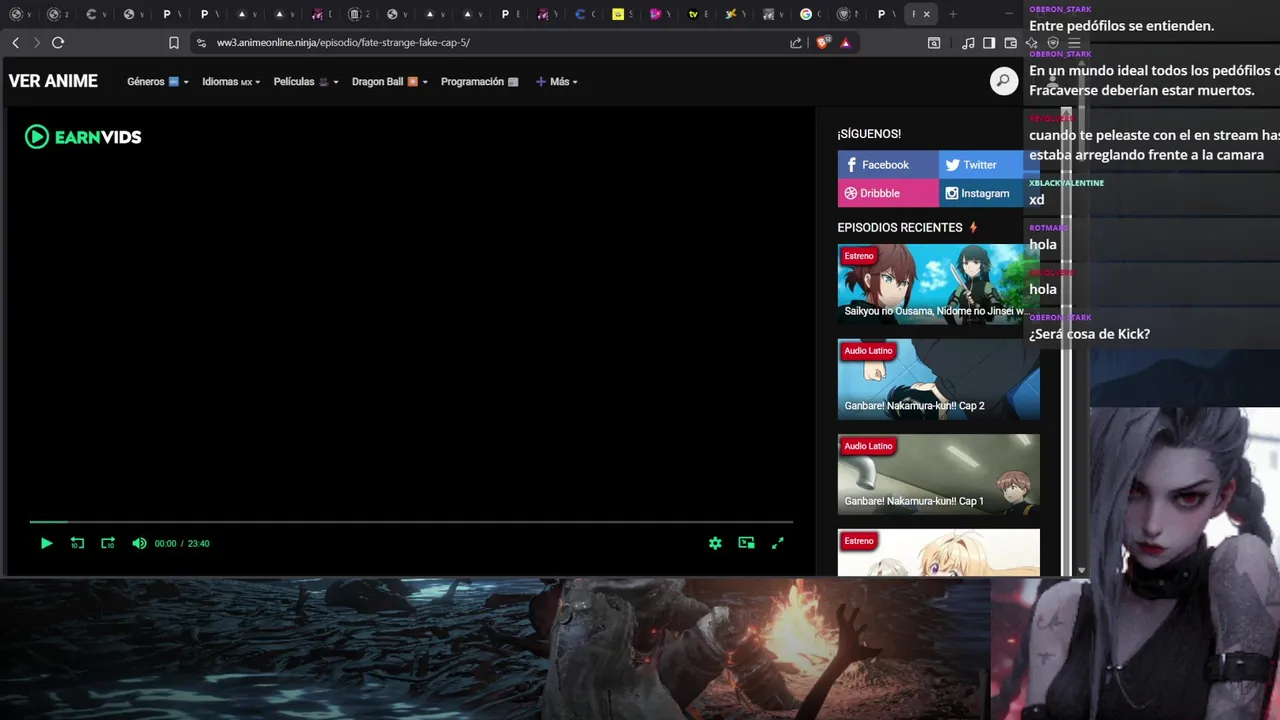This screenshot has height=720, width=1280.
Task: Open the Dribbble follow button
Action: [888, 193]
